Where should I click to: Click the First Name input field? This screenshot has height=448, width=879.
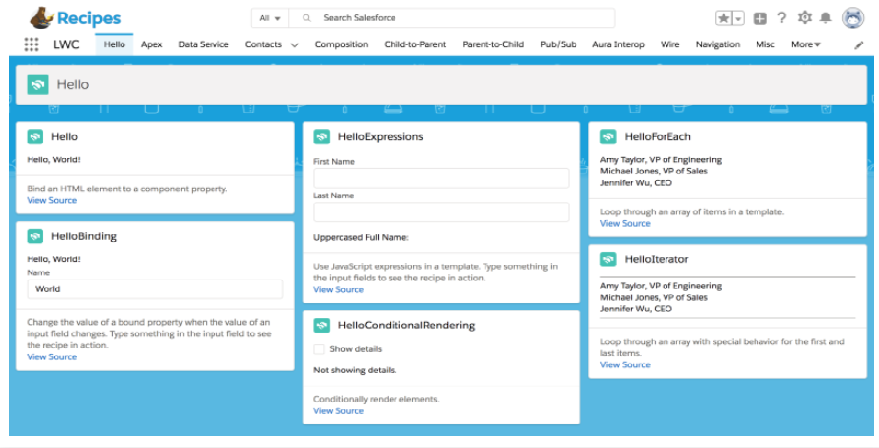tap(441, 178)
